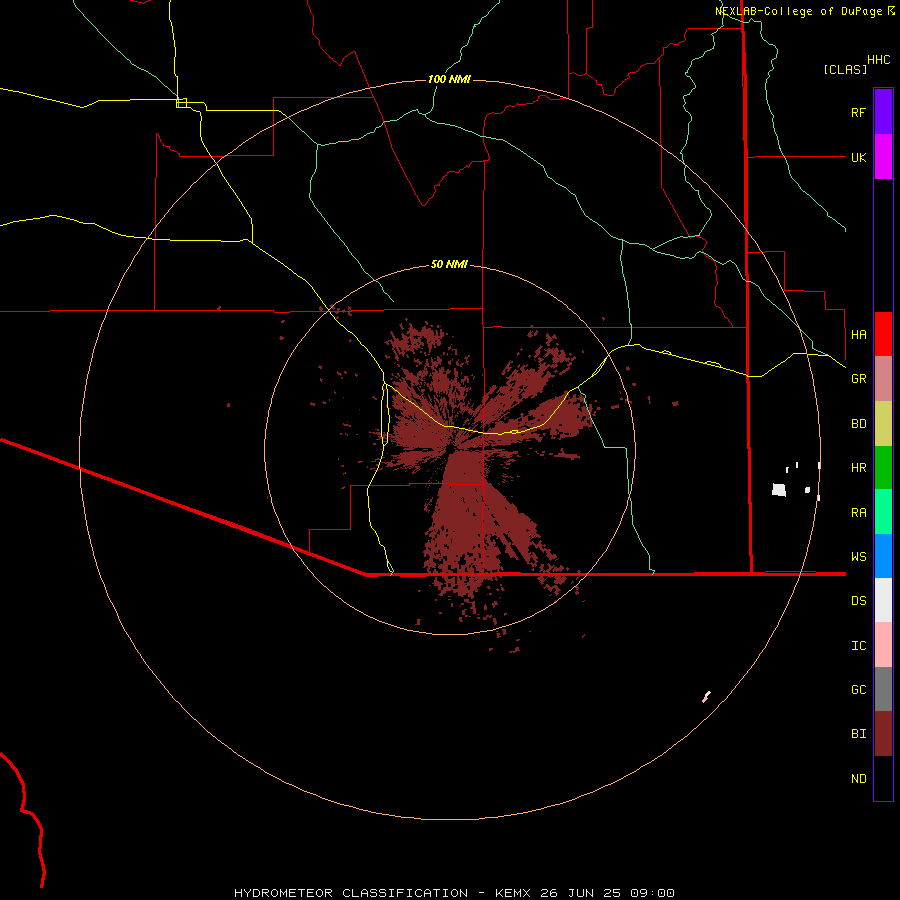
Task: Click the BI legend label
Action: coord(858,734)
